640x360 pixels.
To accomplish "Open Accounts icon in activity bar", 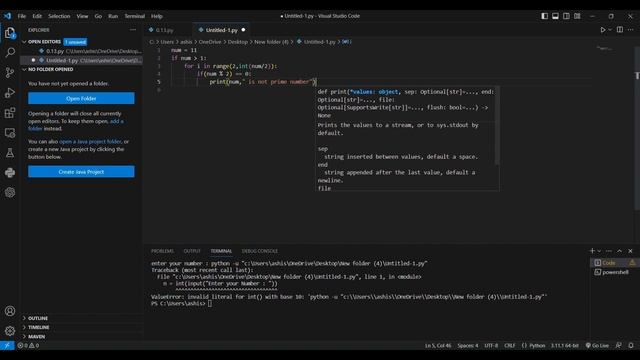I will pyautogui.click(x=10, y=311).
